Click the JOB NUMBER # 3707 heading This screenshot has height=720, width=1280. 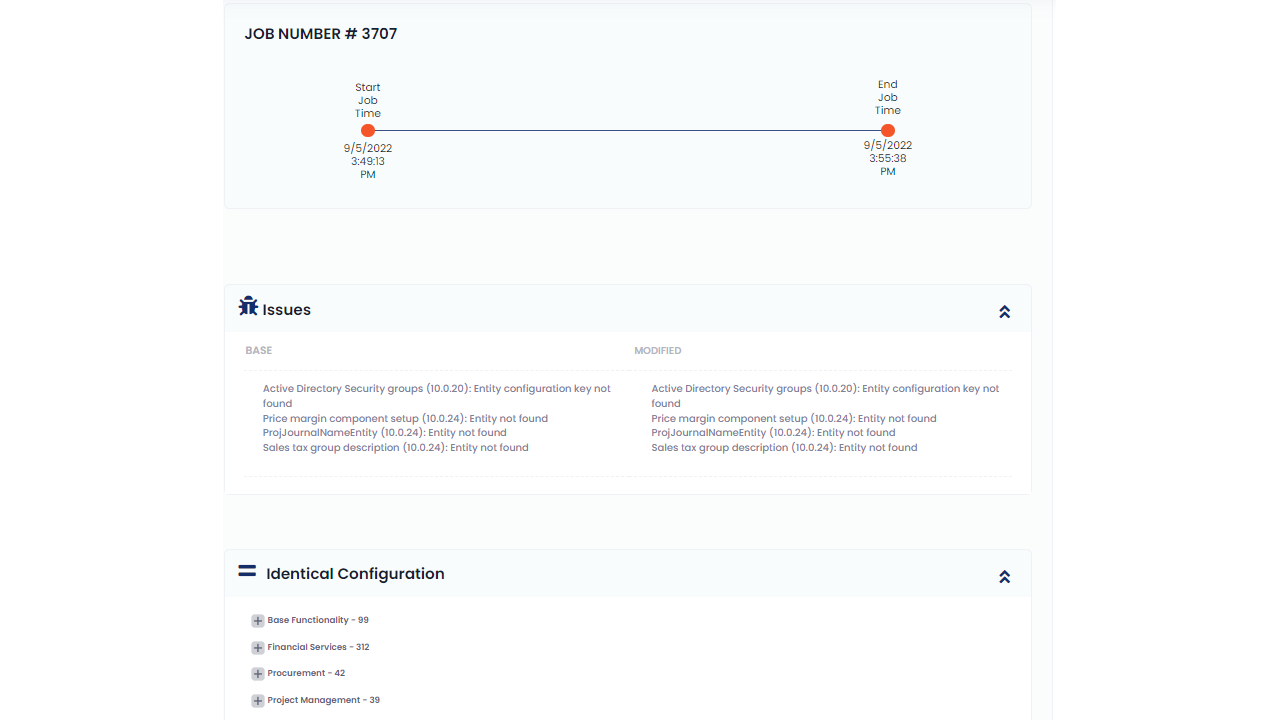click(x=321, y=34)
